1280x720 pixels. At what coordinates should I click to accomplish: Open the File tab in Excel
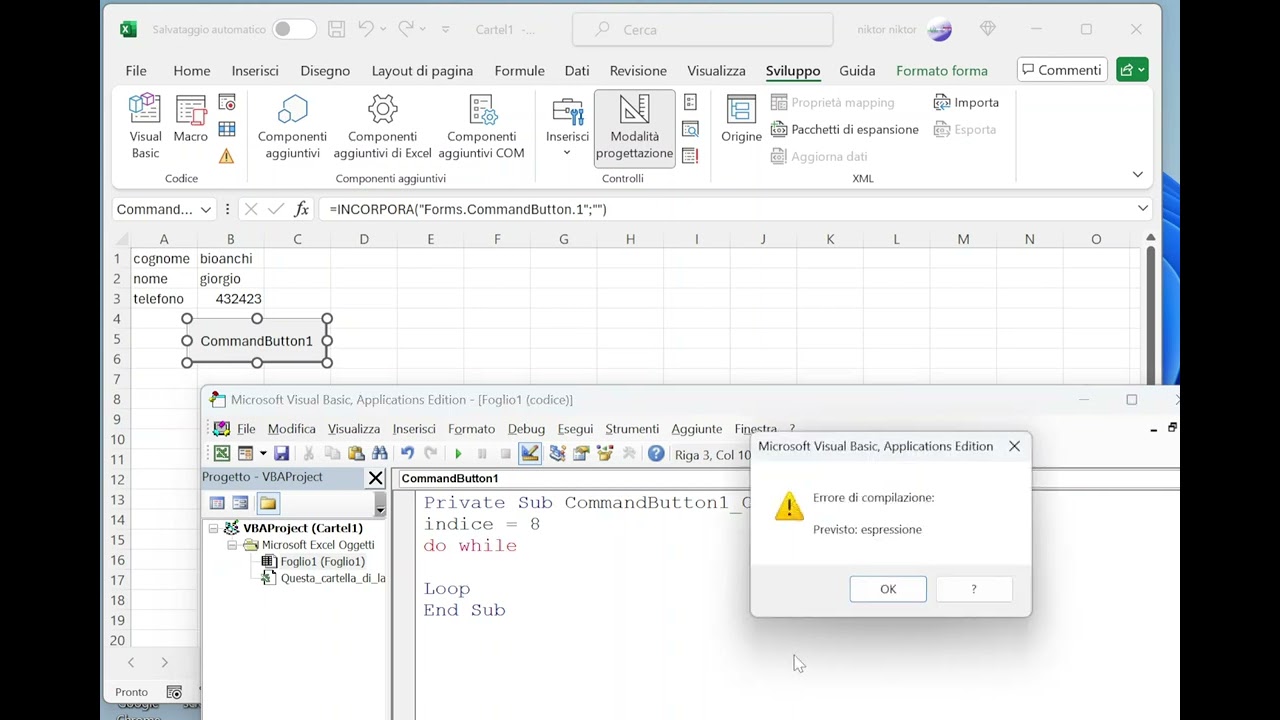point(136,71)
